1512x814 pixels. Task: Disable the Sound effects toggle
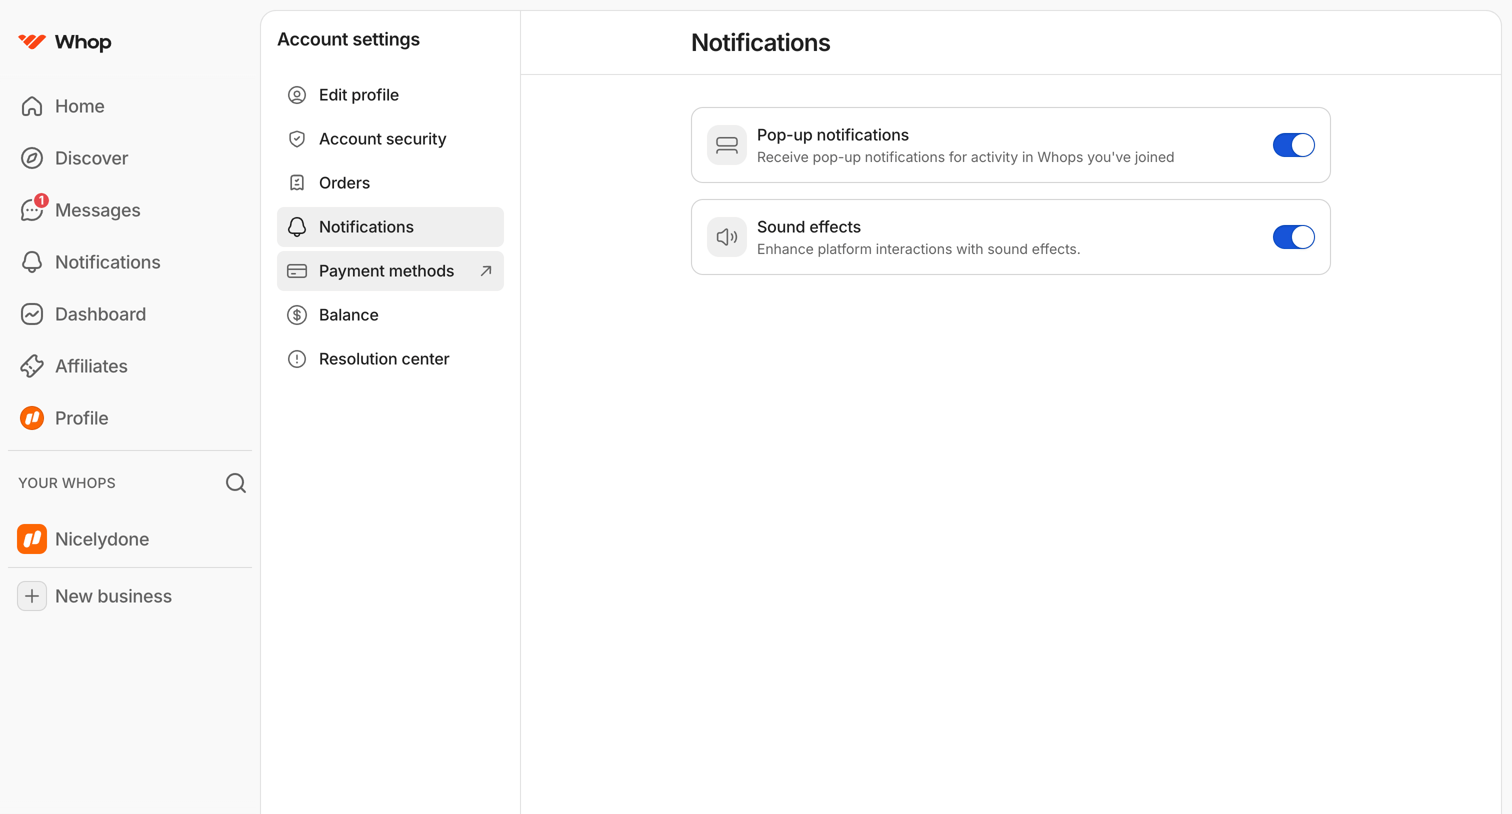pos(1294,237)
